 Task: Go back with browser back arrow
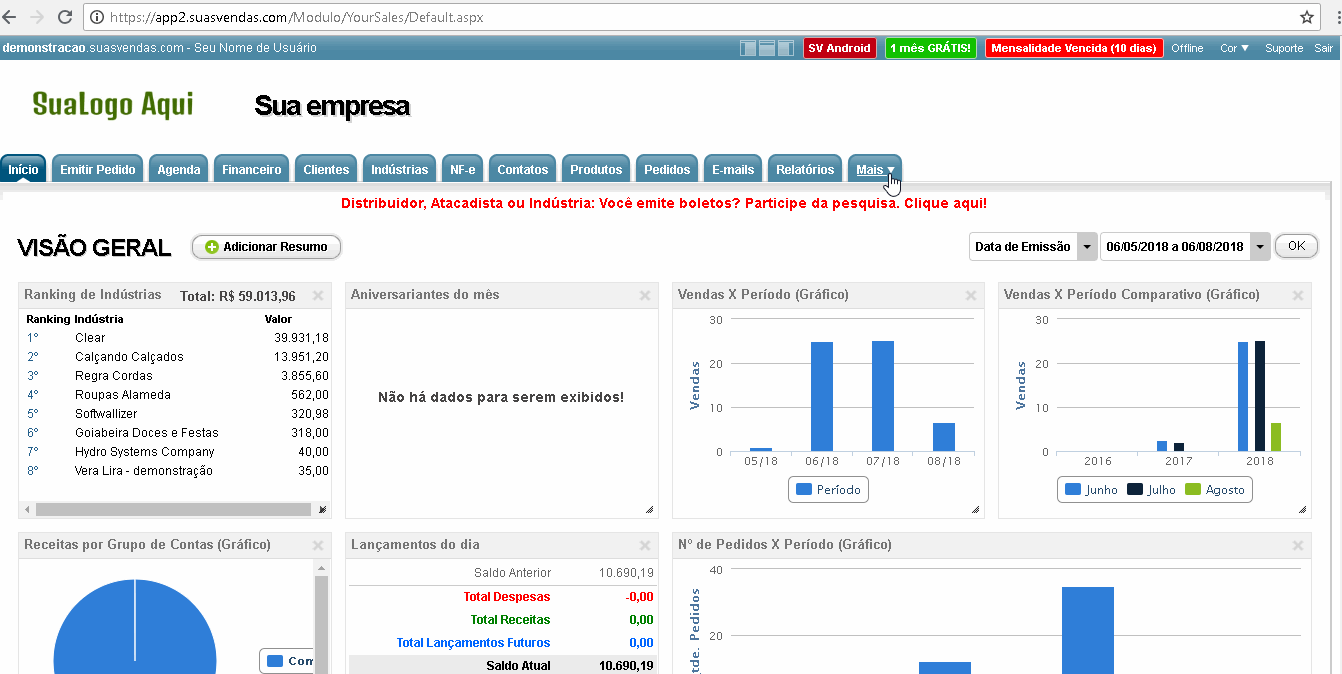point(10,17)
